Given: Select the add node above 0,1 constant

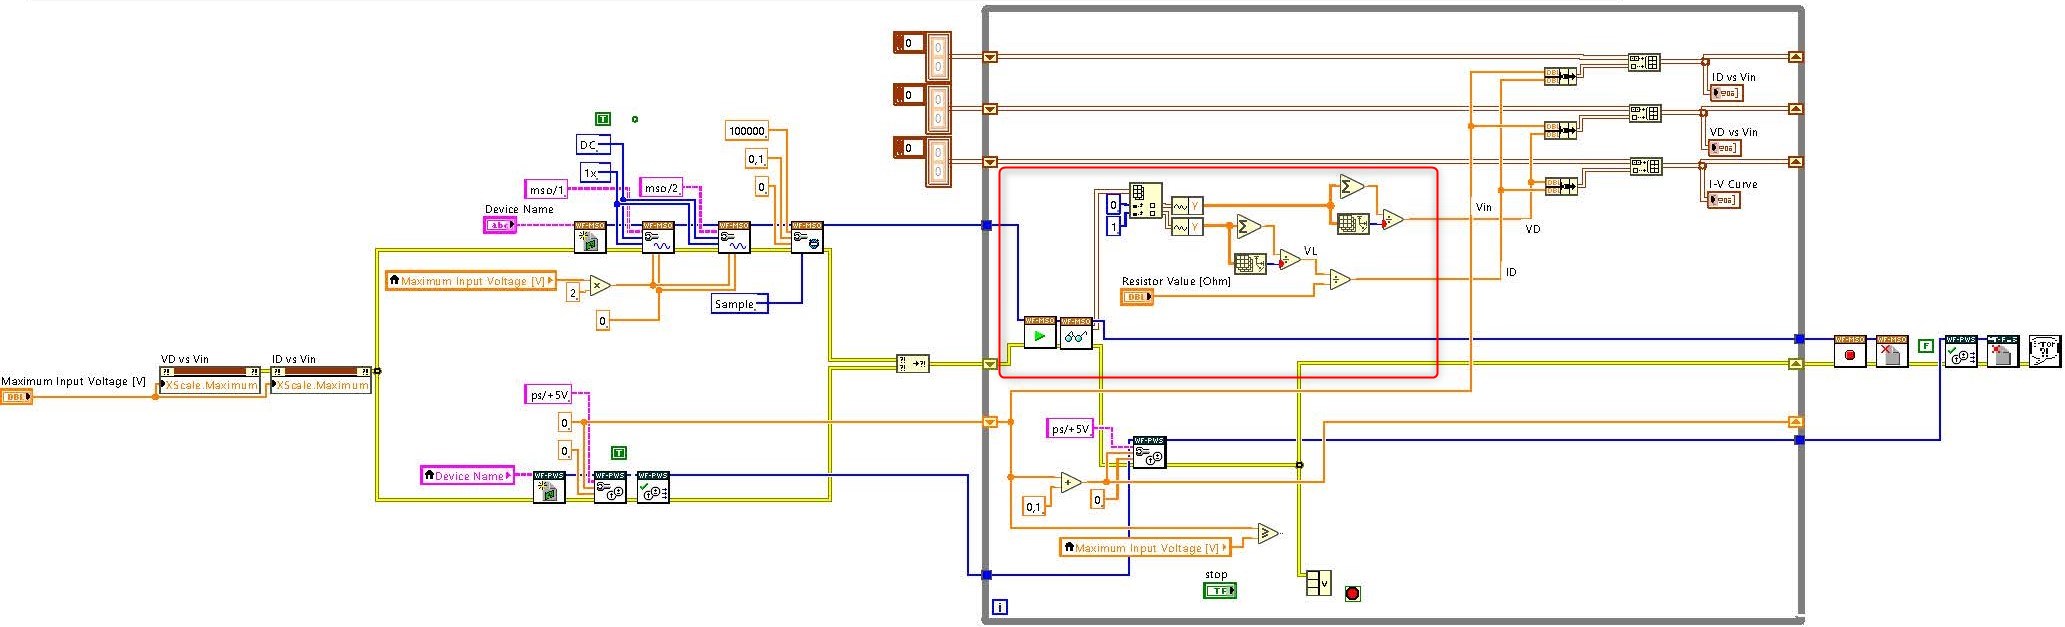Looking at the screenshot, I should [1071, 482].
